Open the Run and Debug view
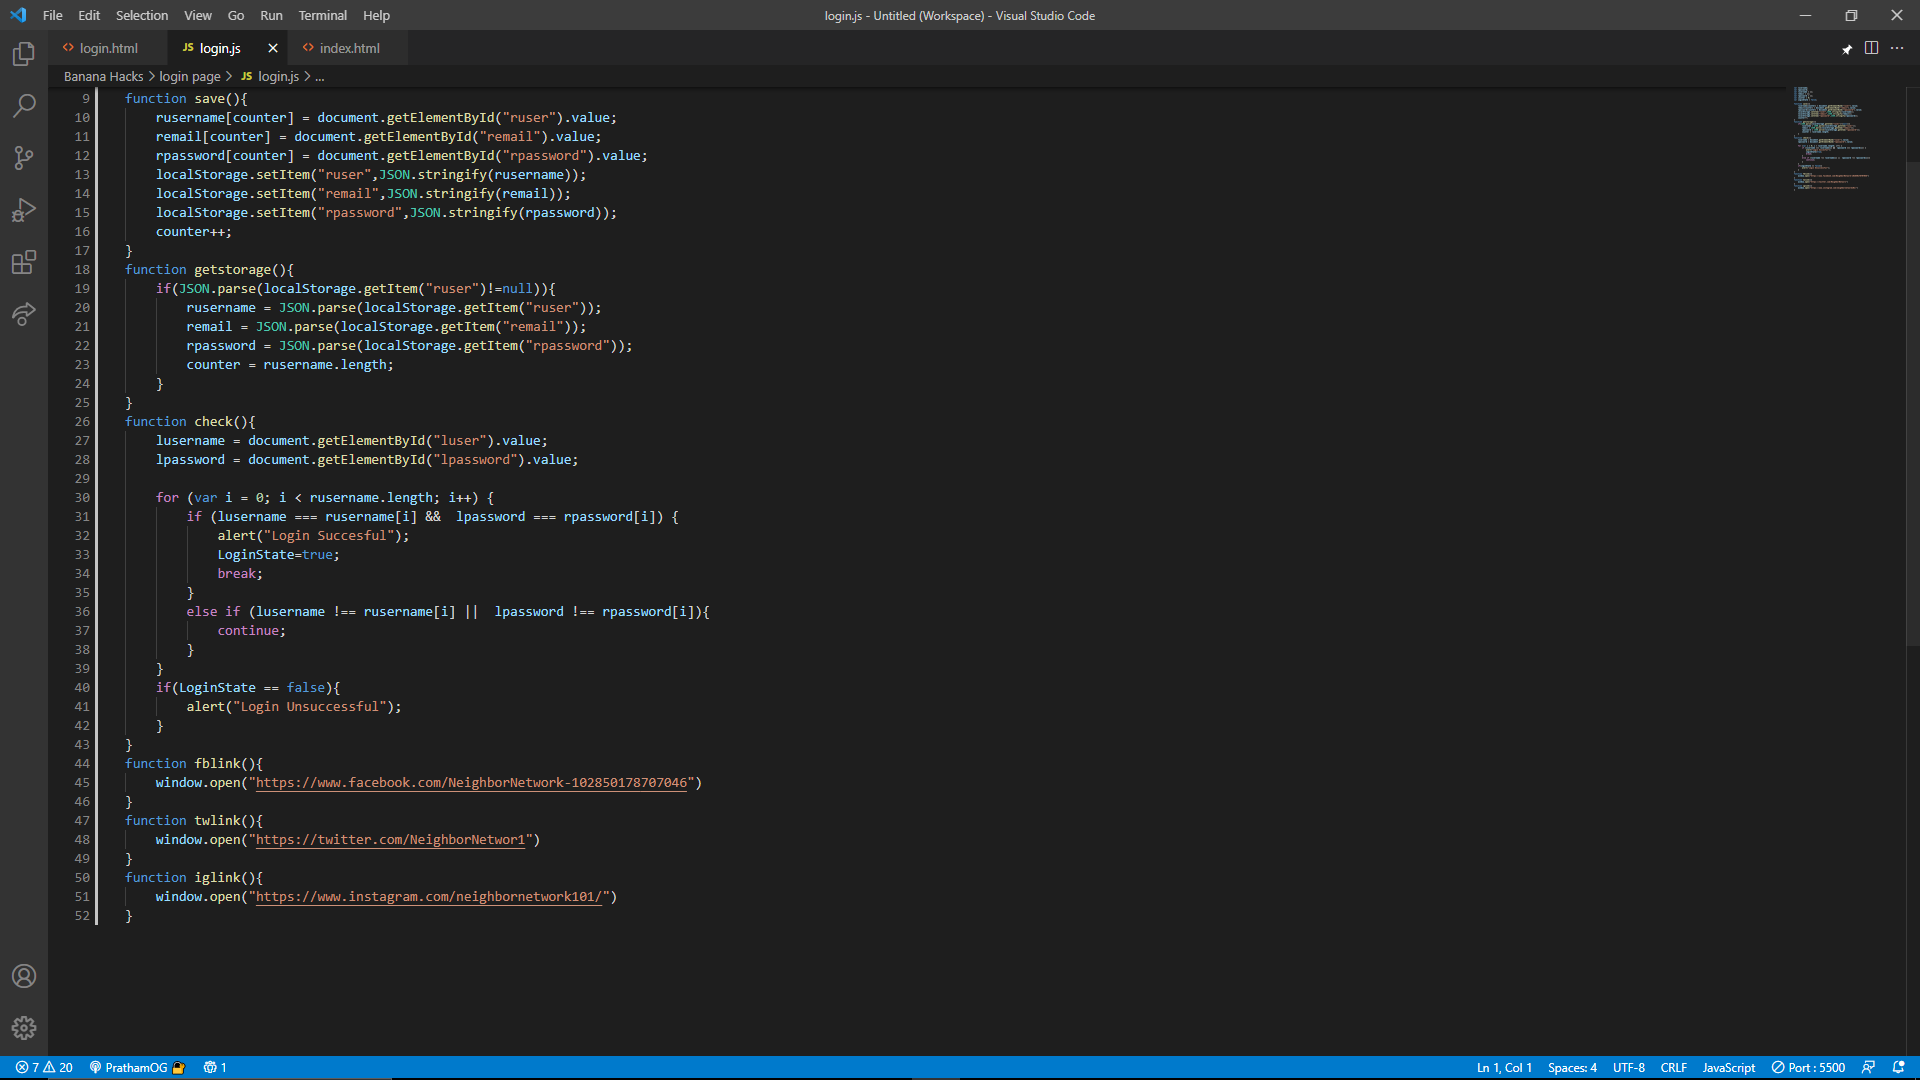The height and width of the screenshot is (1080, 1920). (24, 210)
